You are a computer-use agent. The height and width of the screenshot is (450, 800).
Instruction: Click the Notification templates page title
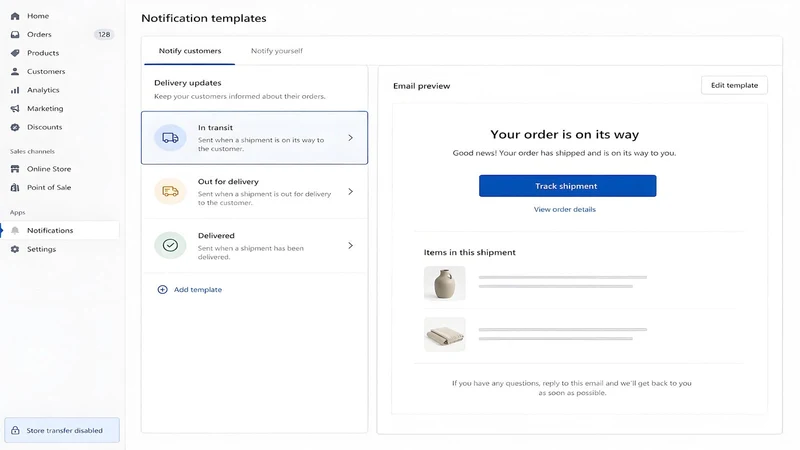coord(204,18)
